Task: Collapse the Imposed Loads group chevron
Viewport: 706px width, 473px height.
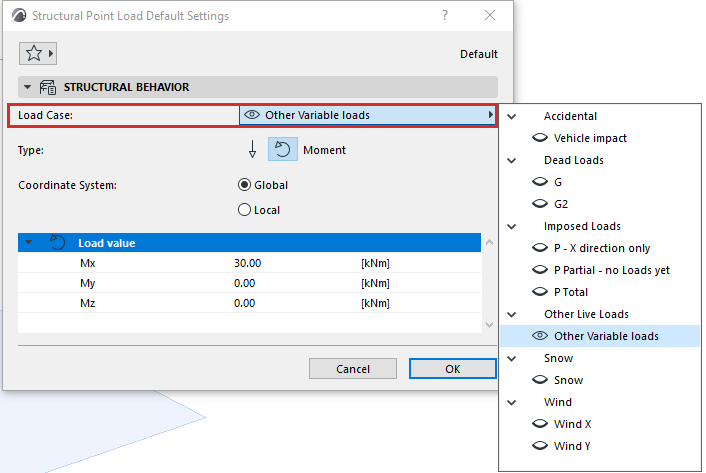Action: [511, 227]
